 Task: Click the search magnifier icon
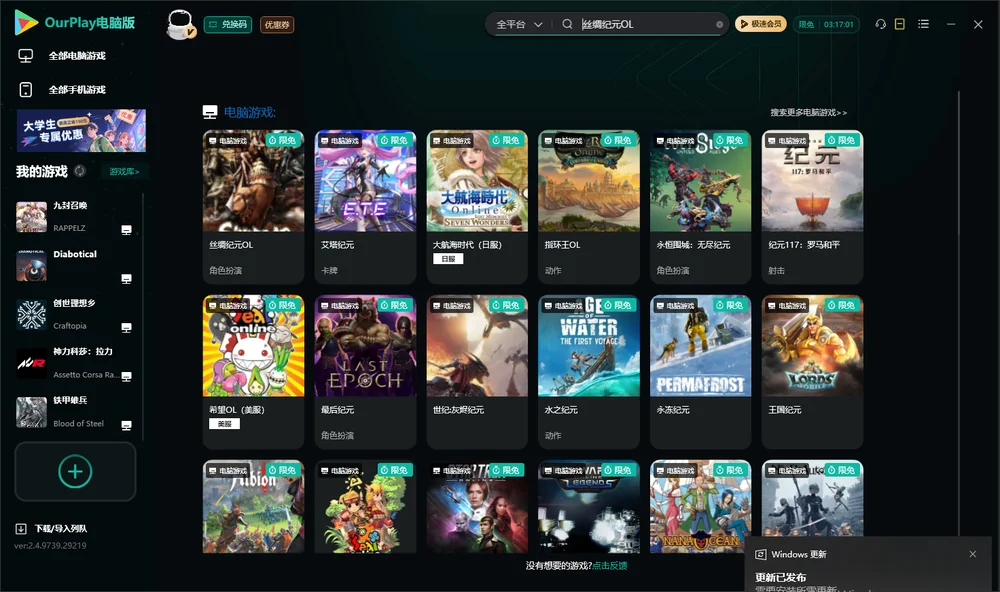[567, 24]
